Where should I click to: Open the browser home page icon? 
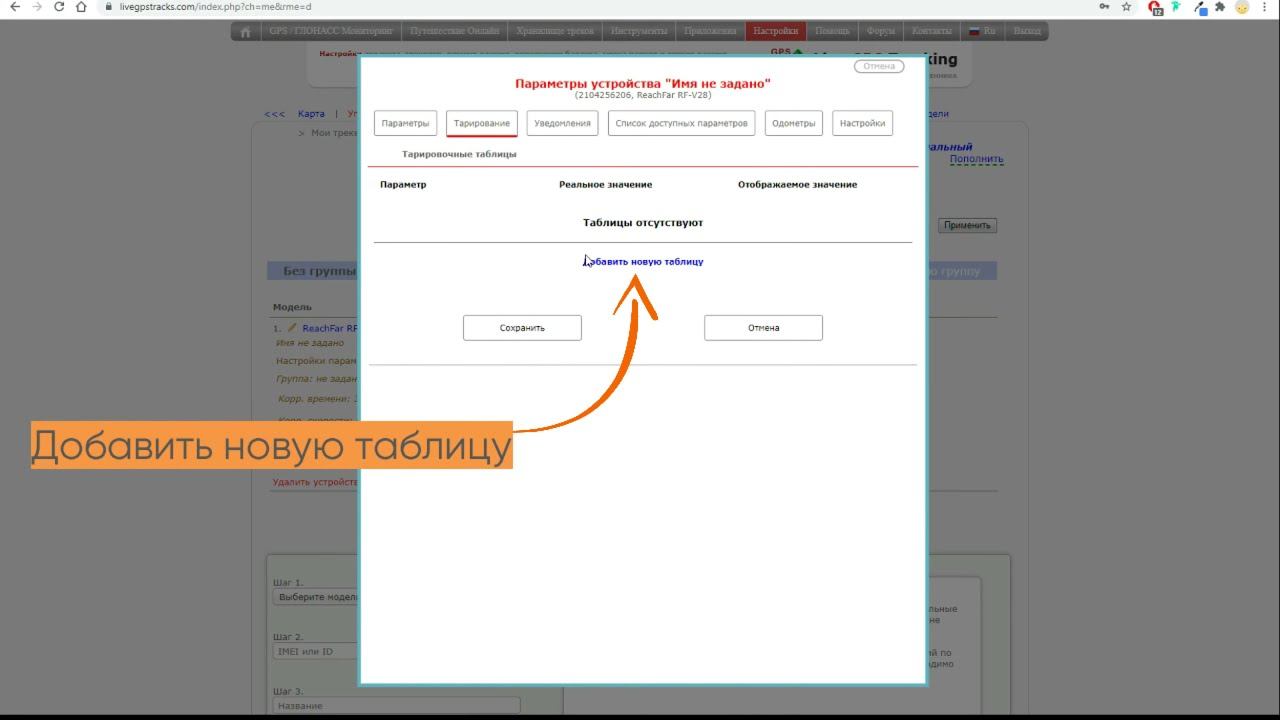point(81,7)
